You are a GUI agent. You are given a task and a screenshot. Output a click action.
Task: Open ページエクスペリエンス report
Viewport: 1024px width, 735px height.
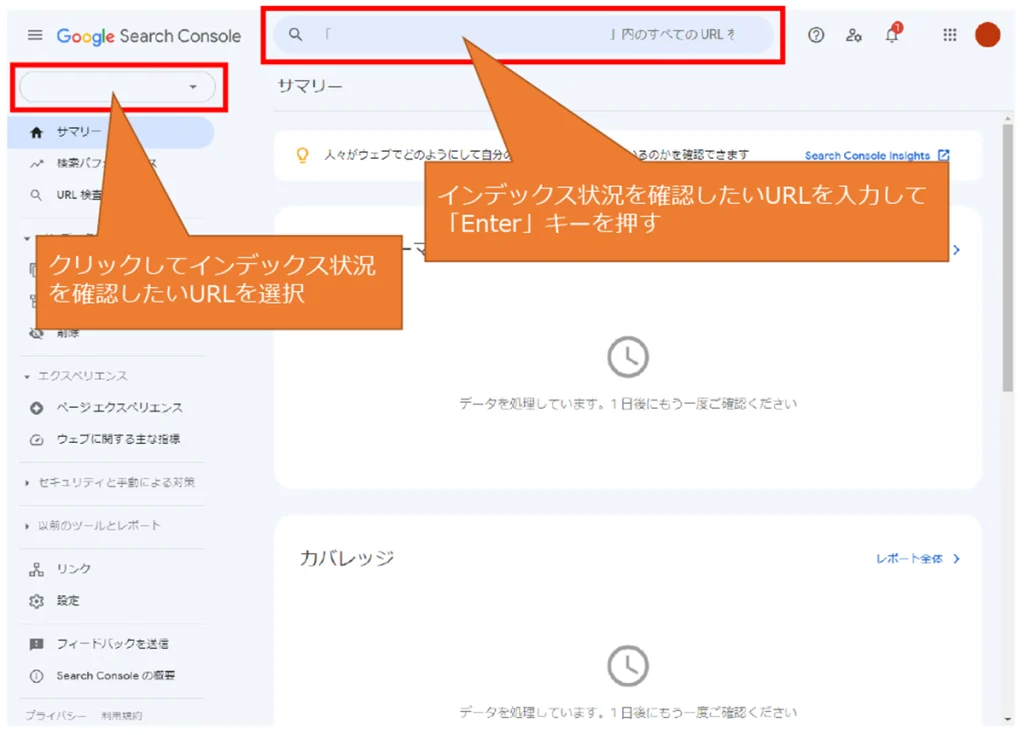click(x=118, y=408)
